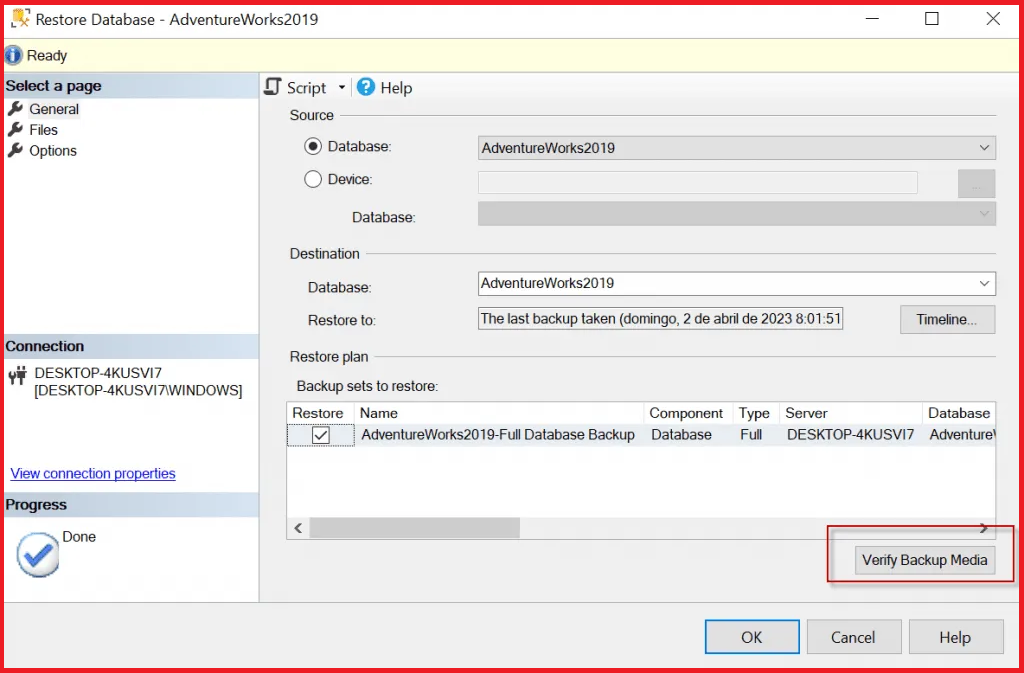Select the AdventureWorks2019-Full Database Backup name cell
The height and width of the screenshot is (673, 1024).
[x=498, y=435]
